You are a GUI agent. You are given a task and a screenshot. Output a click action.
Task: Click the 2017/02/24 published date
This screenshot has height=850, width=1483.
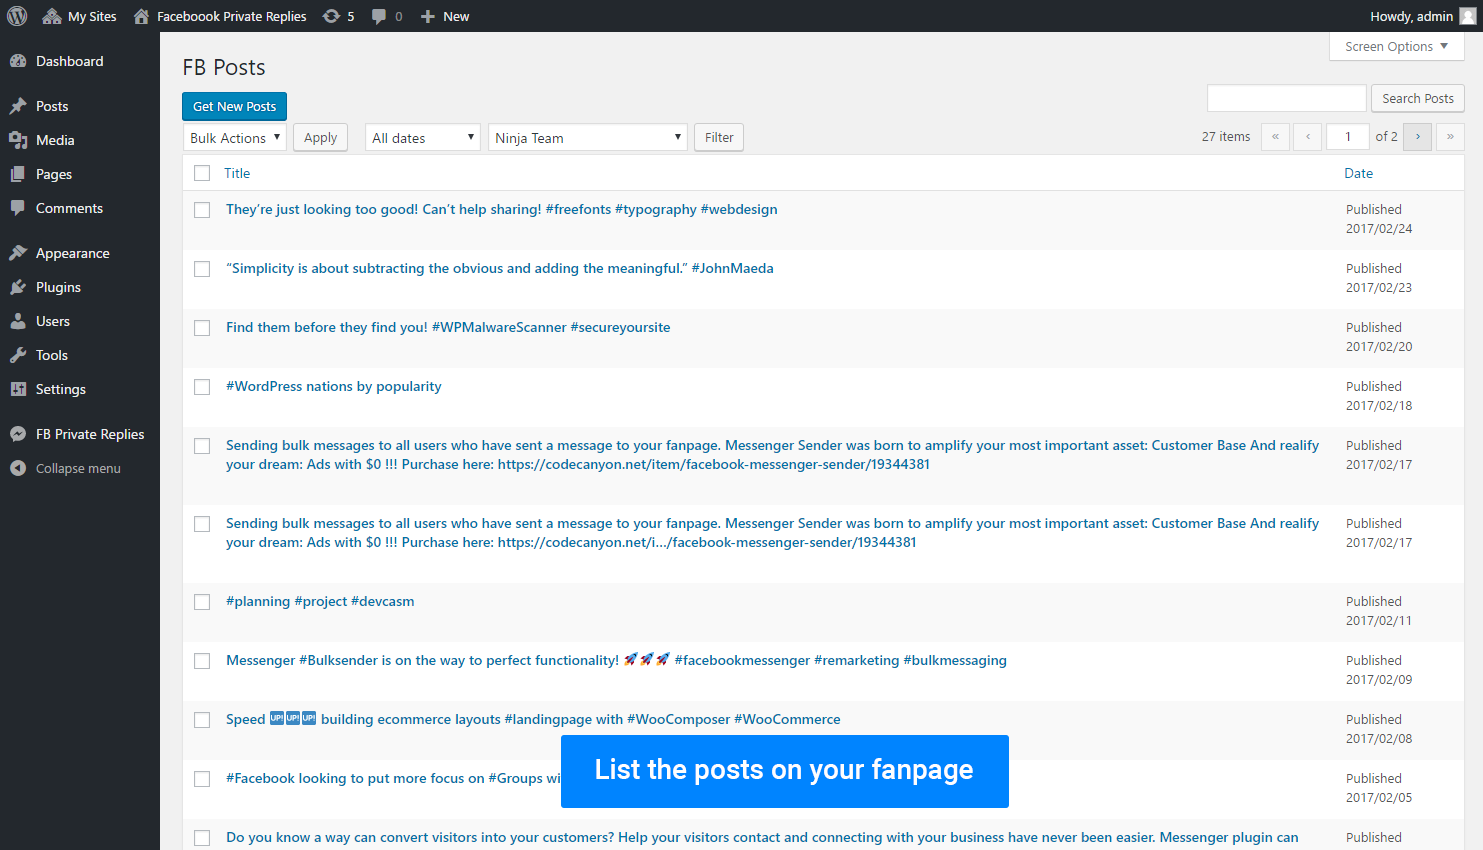tap(1379, 228)
